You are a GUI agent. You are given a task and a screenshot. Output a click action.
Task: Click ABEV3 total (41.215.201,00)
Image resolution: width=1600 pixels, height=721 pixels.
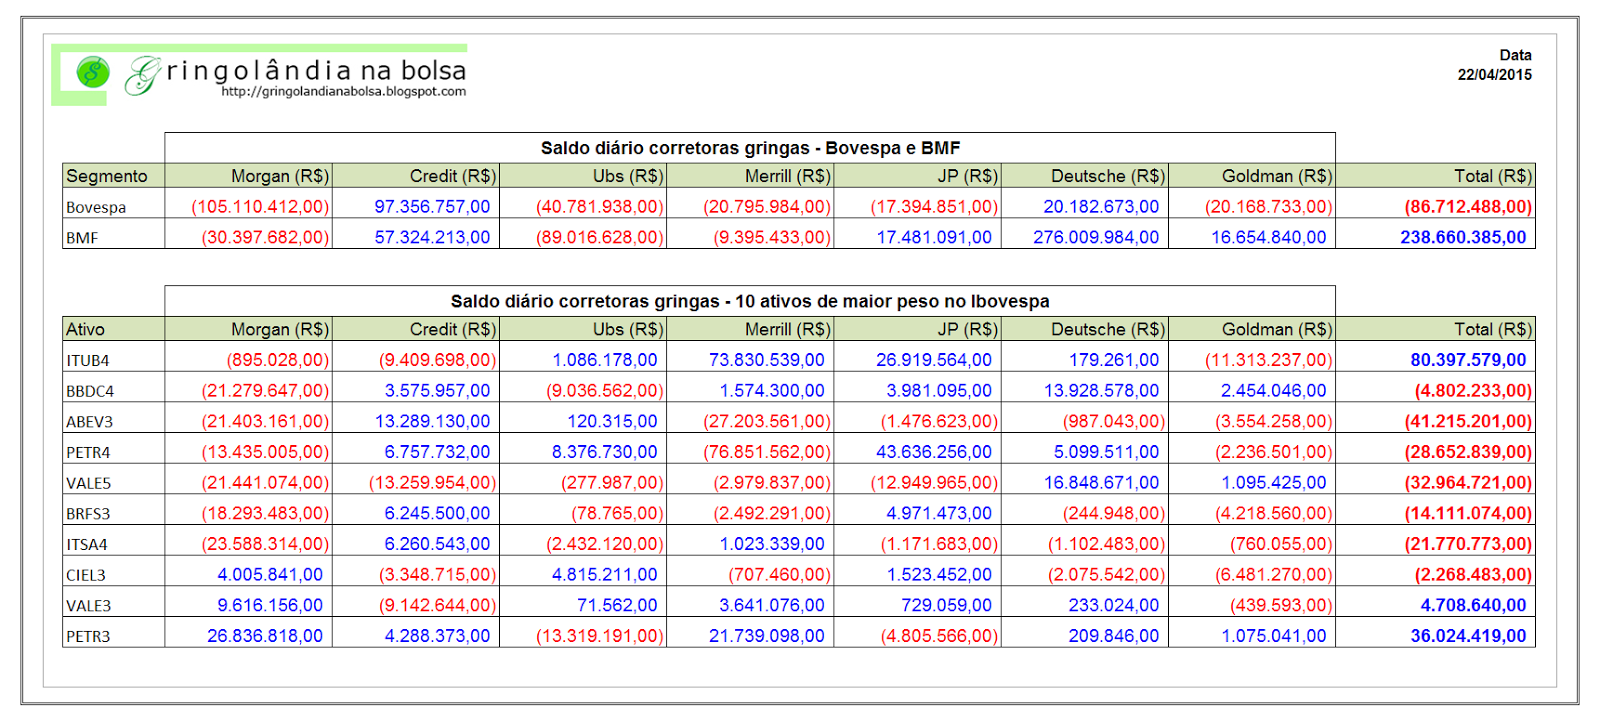[x=1468, y=422]
